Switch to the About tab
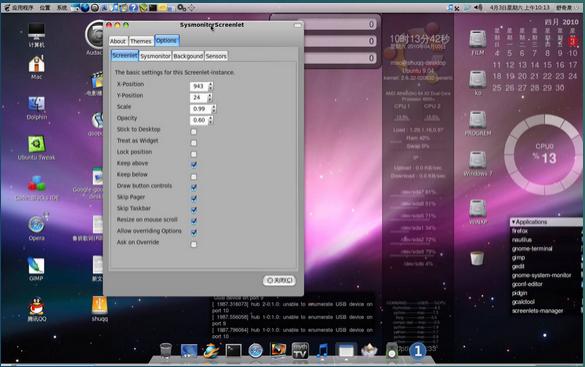585x367 pixels. (x=118, y=41)
